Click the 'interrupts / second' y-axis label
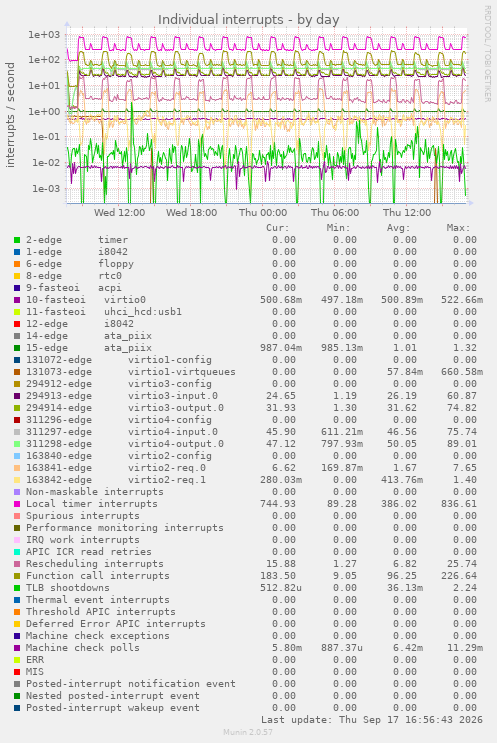 point(10,115)
